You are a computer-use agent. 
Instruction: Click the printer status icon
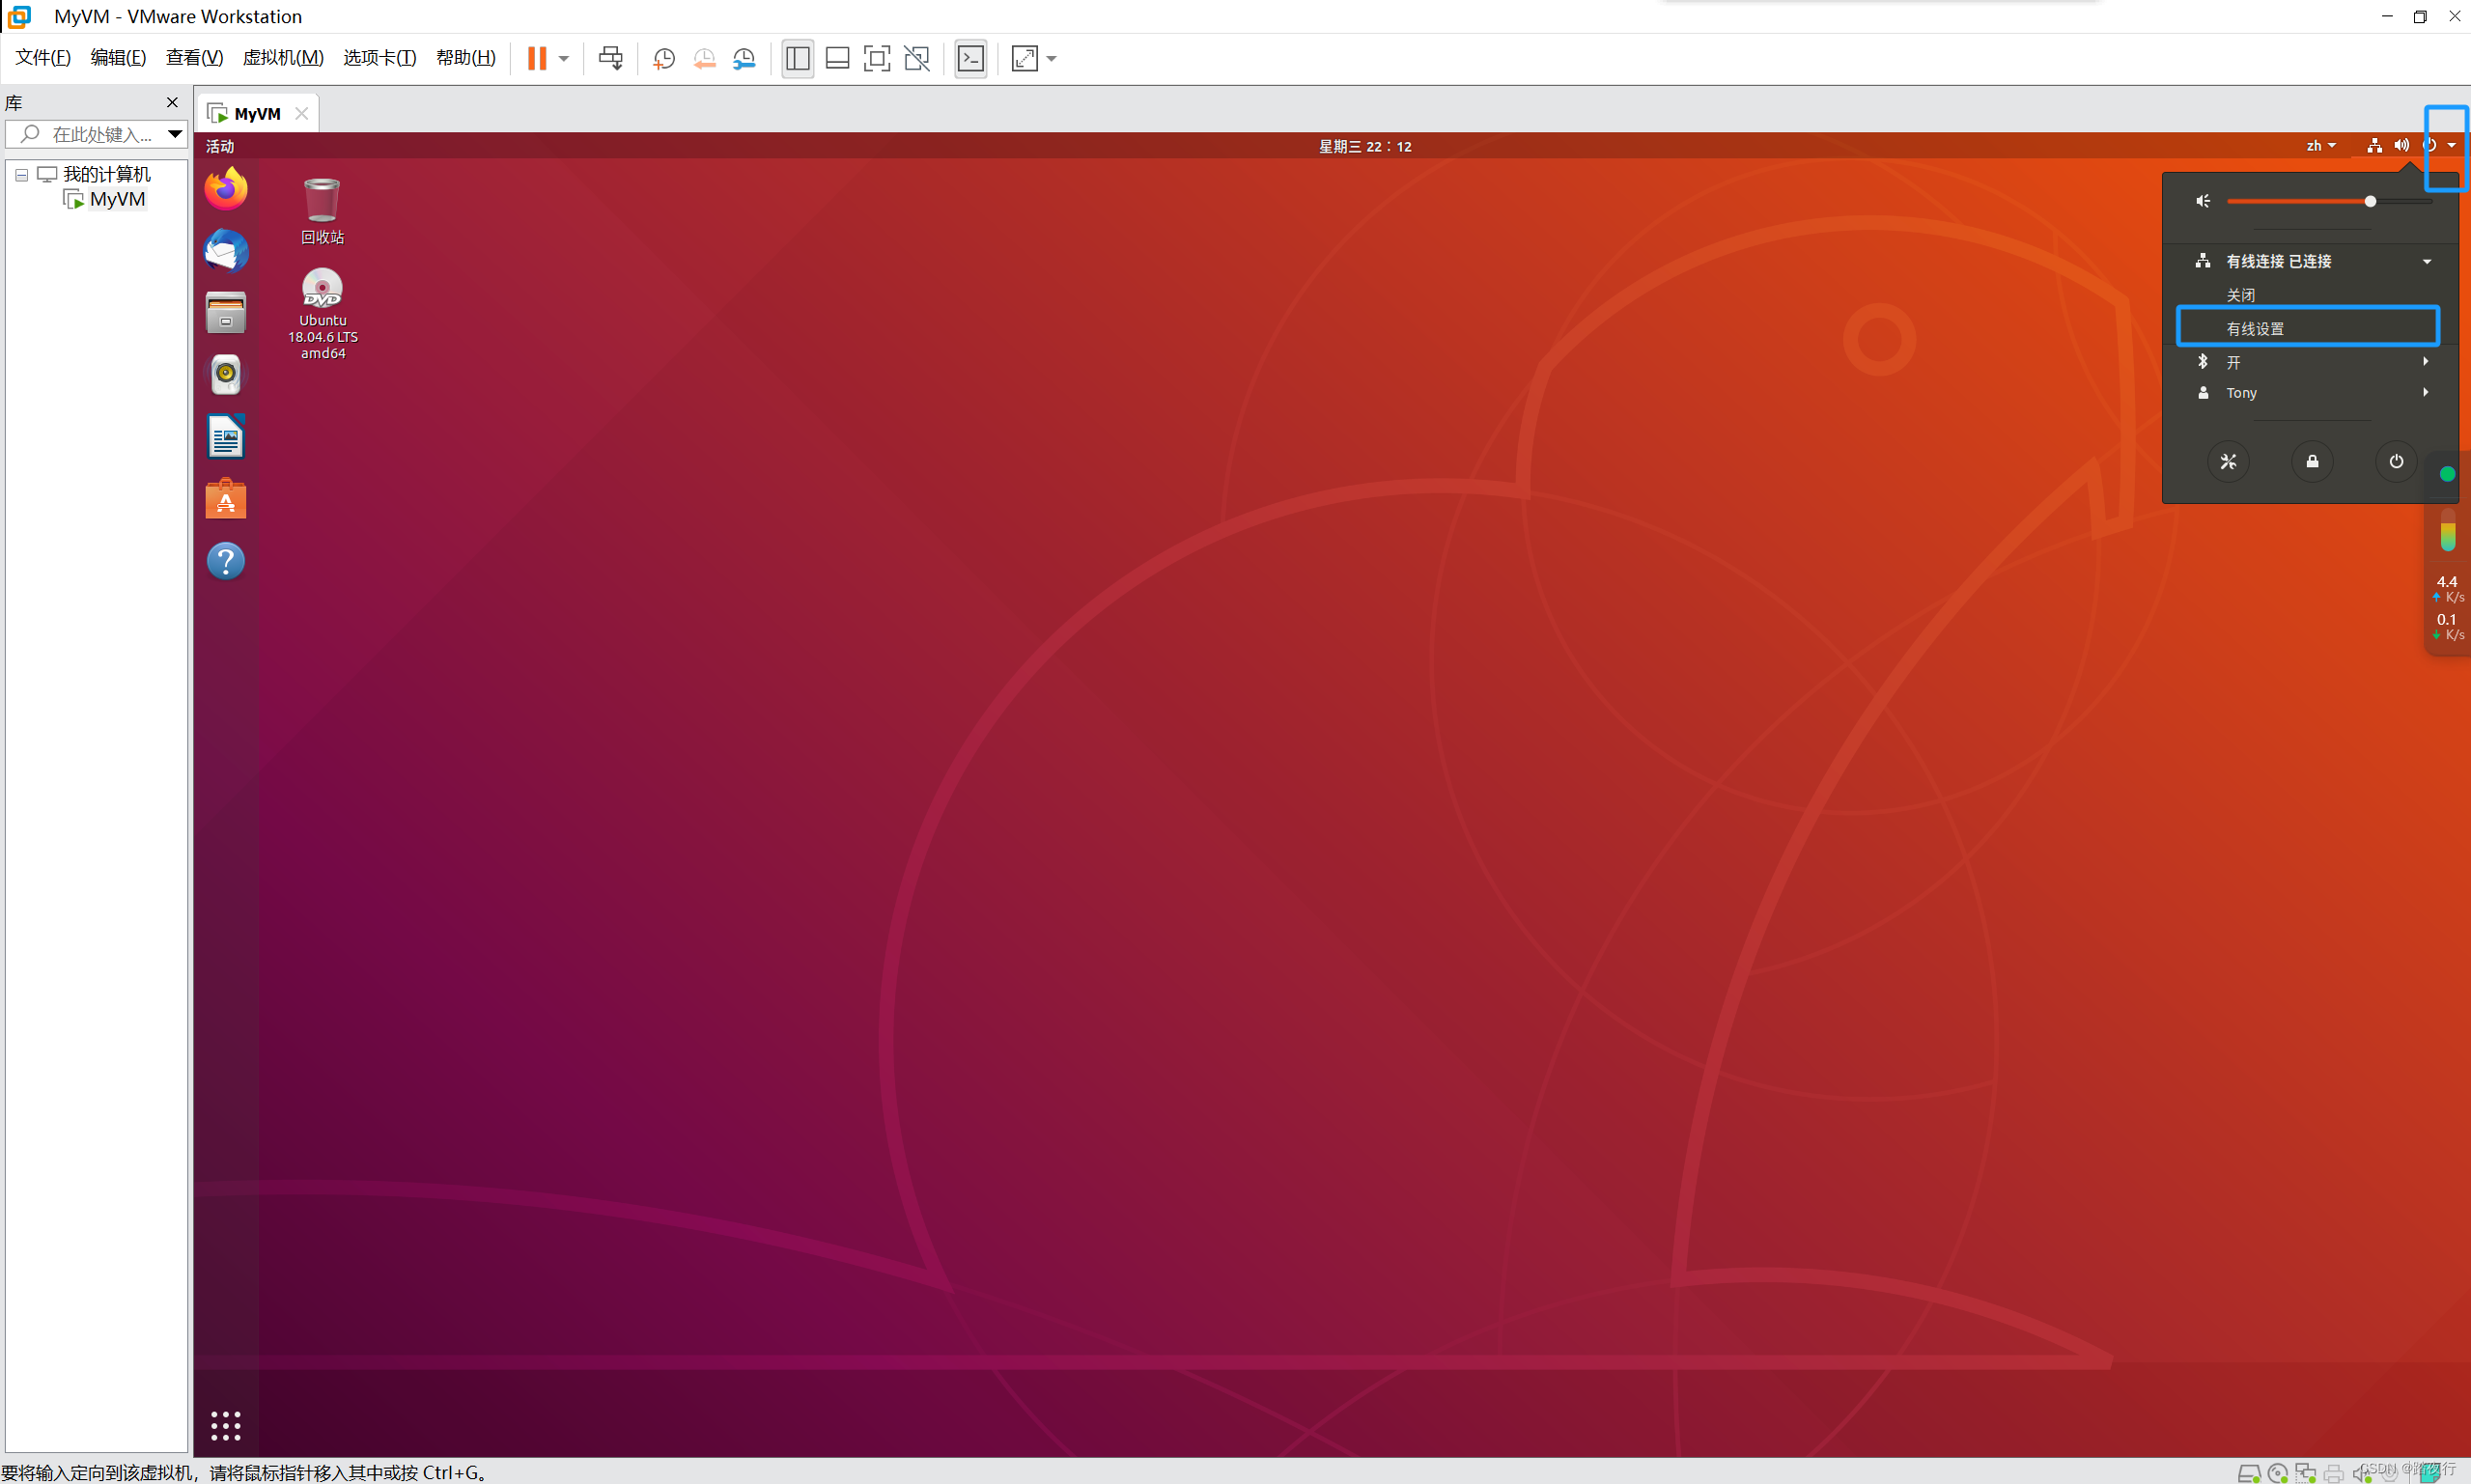click(x=2334, y=1472)
